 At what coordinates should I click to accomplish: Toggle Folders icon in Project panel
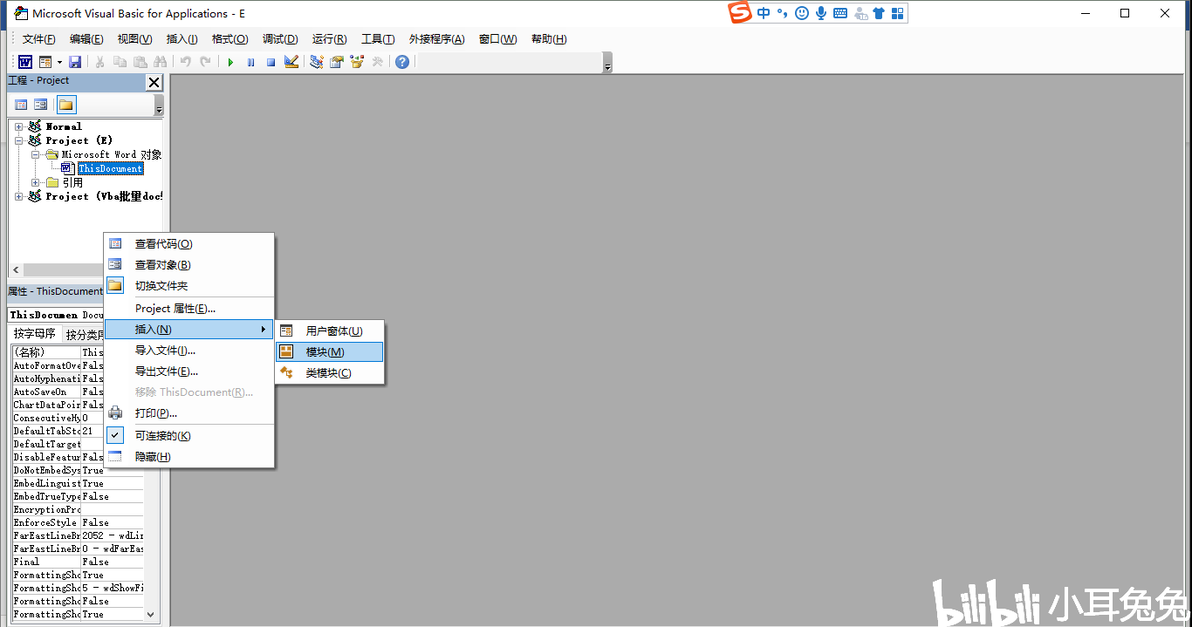tap(66, 105)
